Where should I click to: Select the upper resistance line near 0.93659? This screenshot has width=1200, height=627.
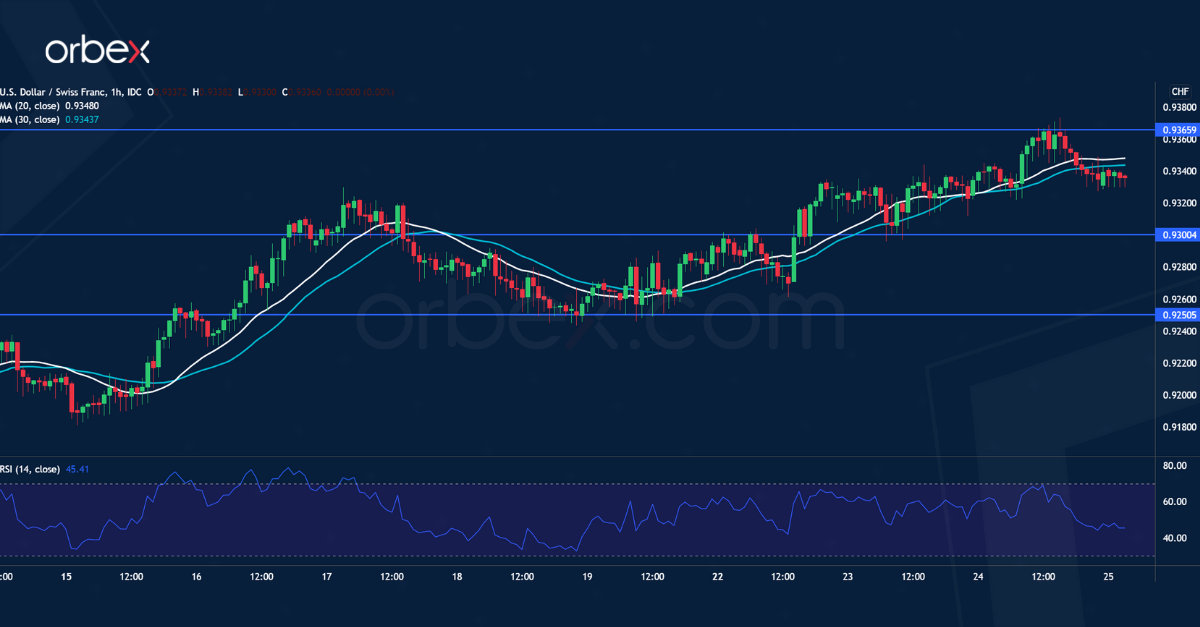600,130
